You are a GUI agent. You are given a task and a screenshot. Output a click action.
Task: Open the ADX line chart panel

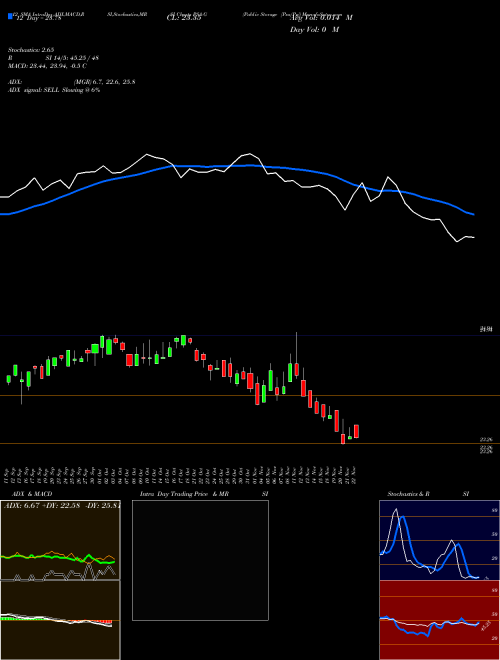coord(60,540)
